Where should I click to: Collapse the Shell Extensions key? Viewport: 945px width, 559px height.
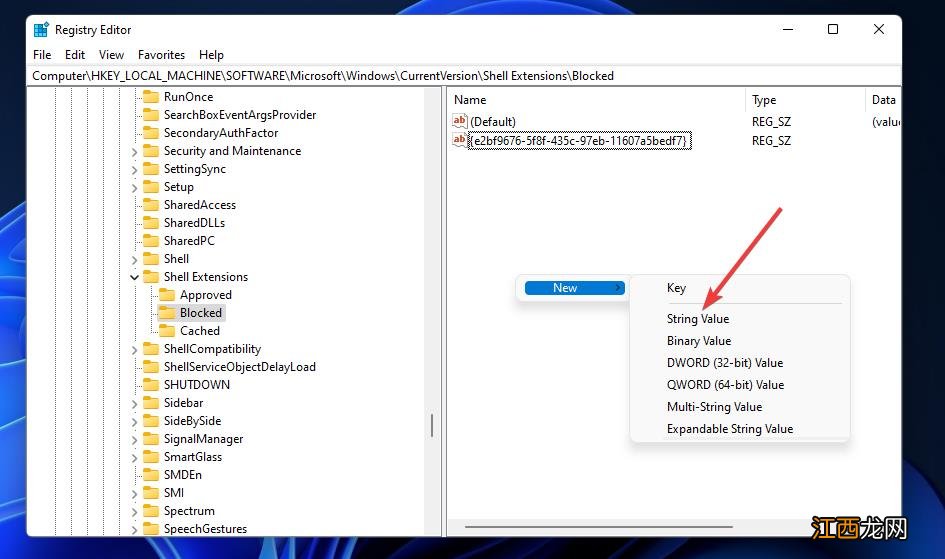point(134,278)
